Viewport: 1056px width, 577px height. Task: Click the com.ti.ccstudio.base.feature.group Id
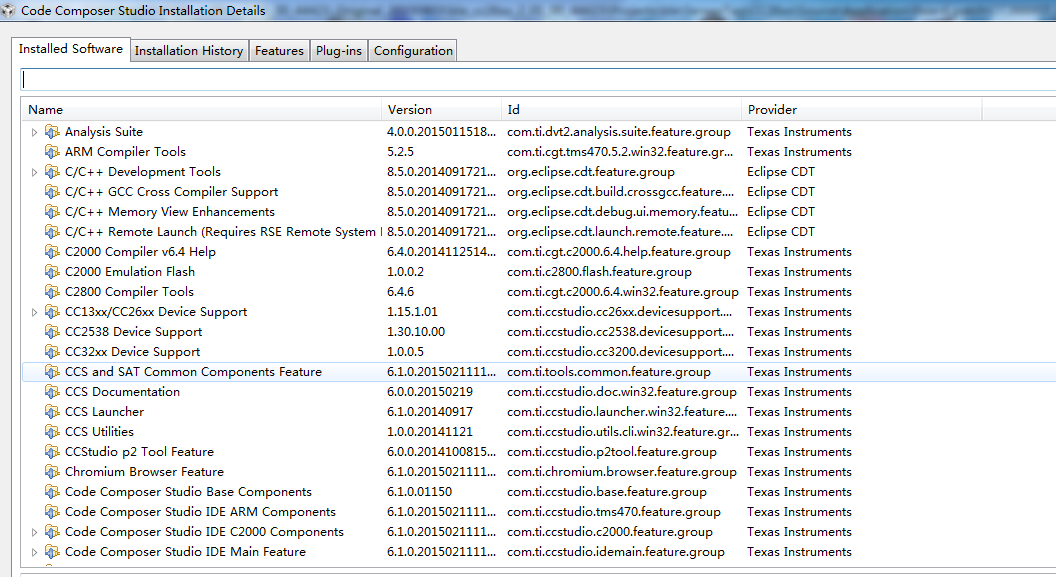(607, 491)
